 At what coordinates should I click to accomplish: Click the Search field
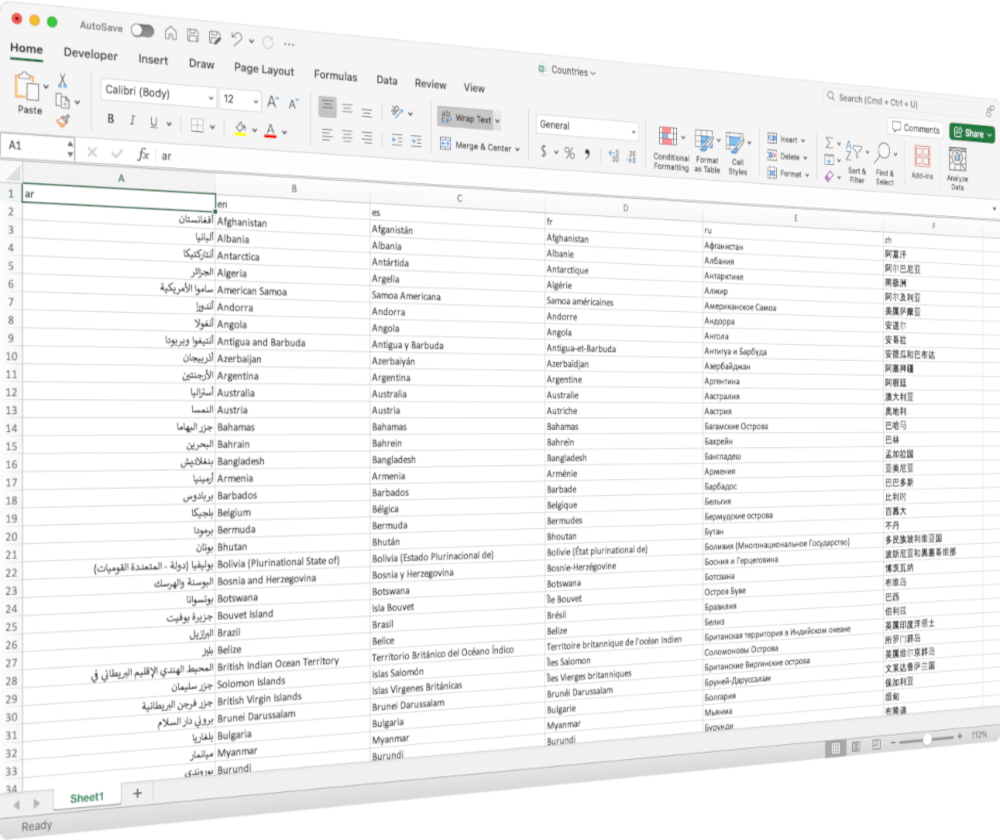point(901,101)
